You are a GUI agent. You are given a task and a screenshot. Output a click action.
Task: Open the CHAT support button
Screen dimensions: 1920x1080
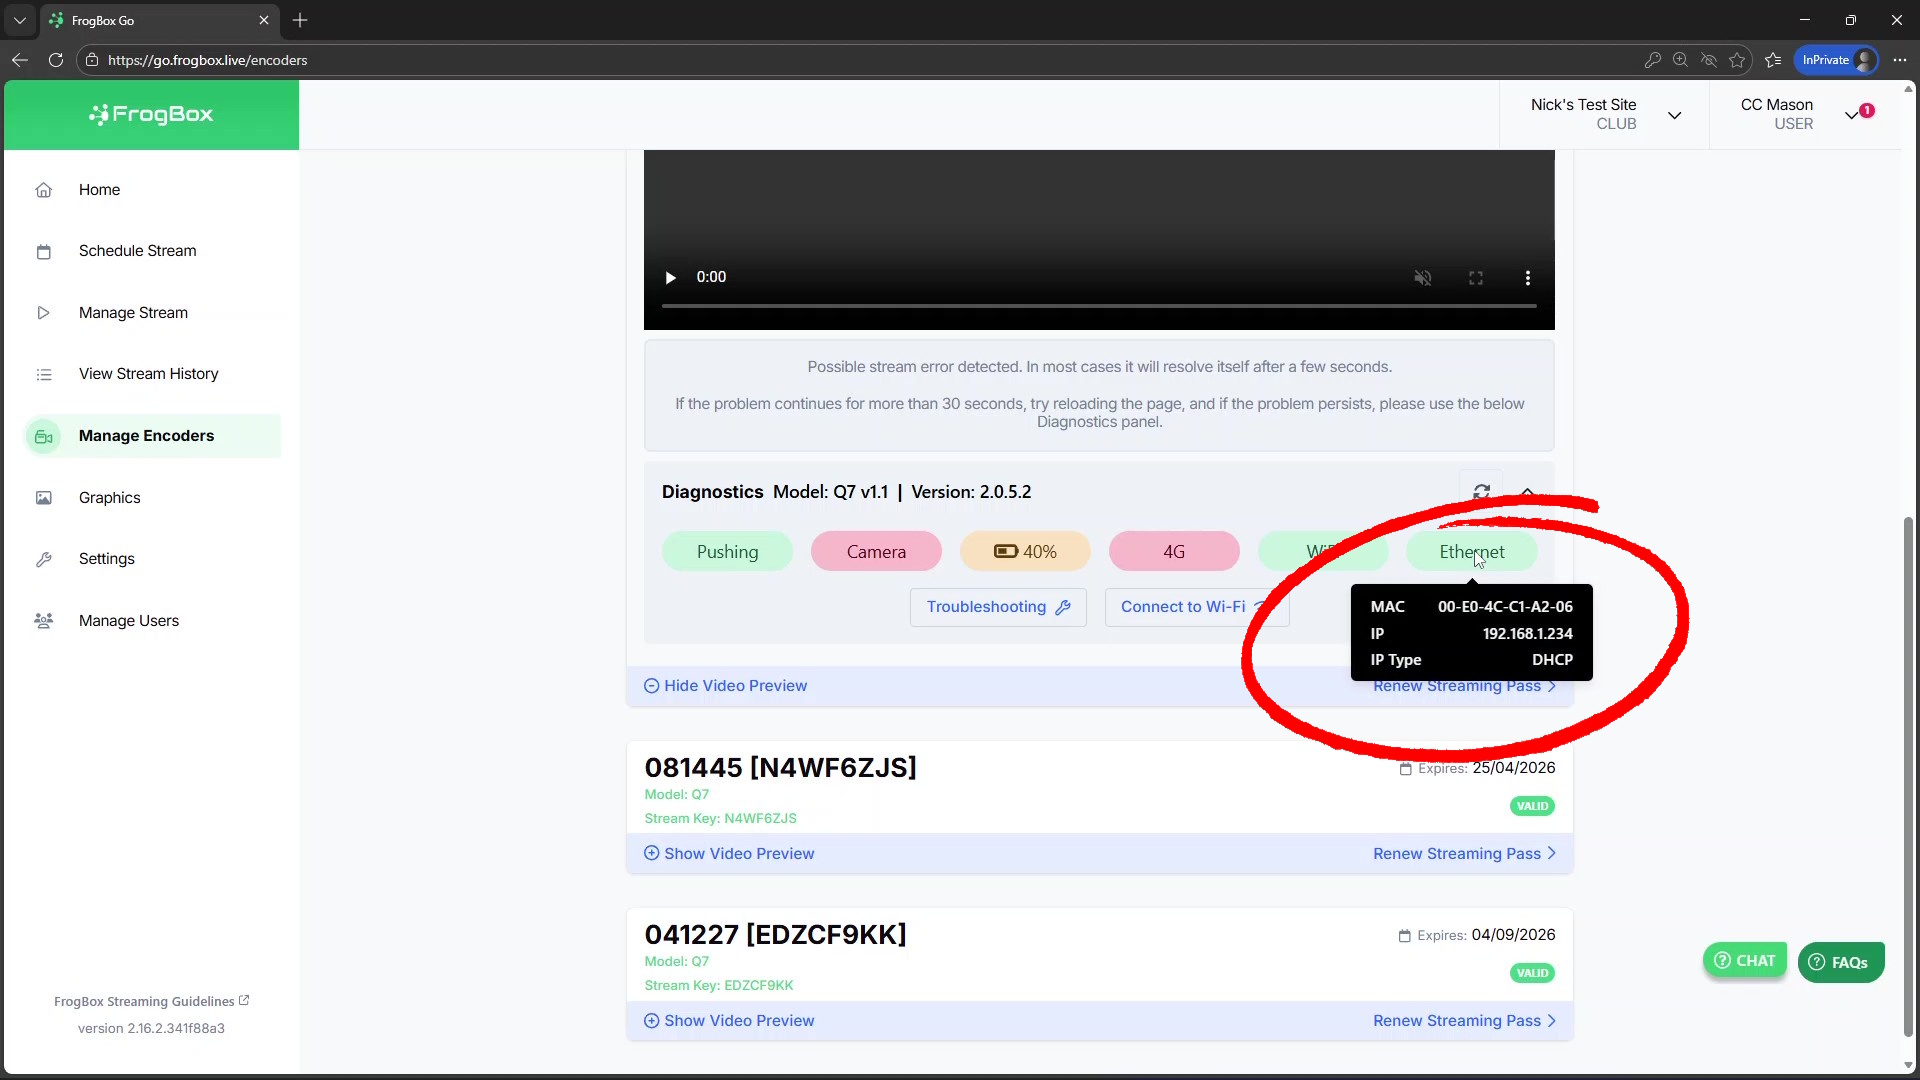click(1744, 960)
